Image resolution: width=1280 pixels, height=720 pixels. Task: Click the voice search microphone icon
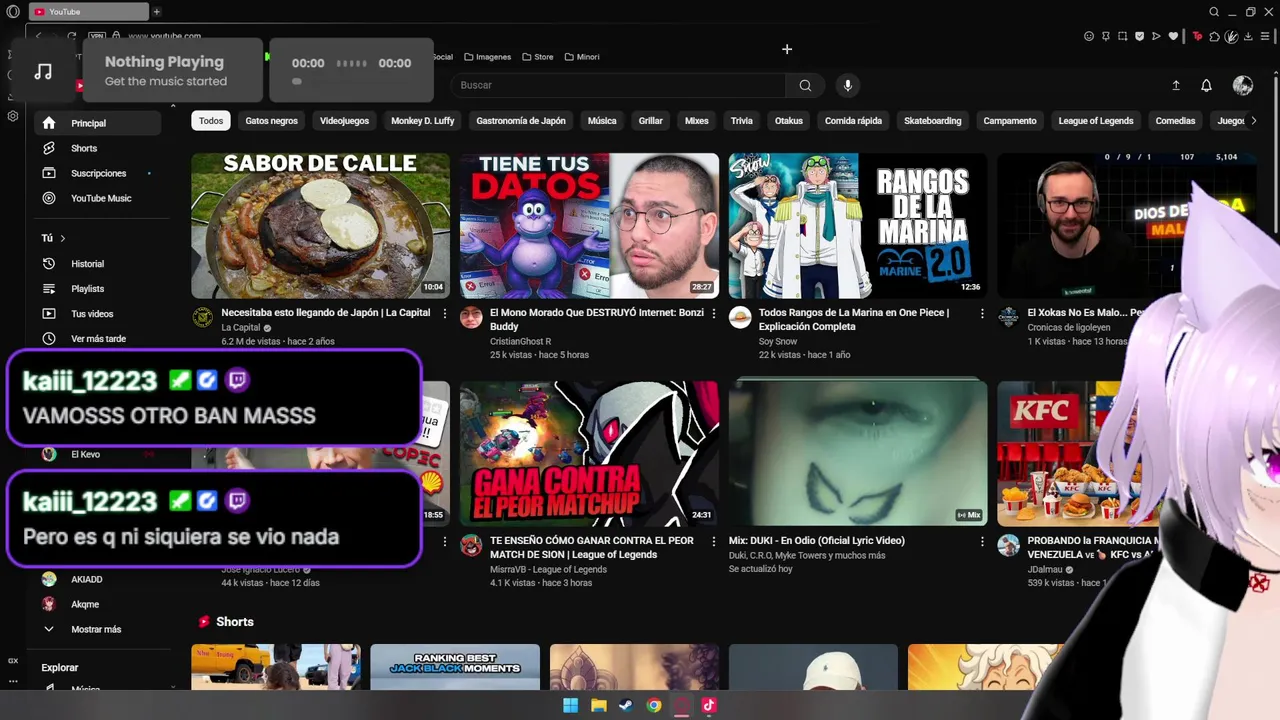[848, 85]
